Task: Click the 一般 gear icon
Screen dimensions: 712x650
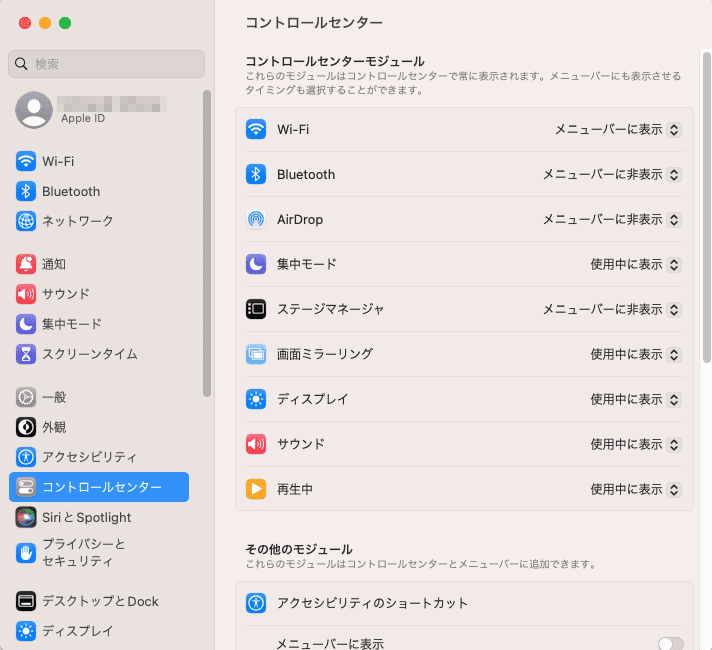Action: coord(26,397)
